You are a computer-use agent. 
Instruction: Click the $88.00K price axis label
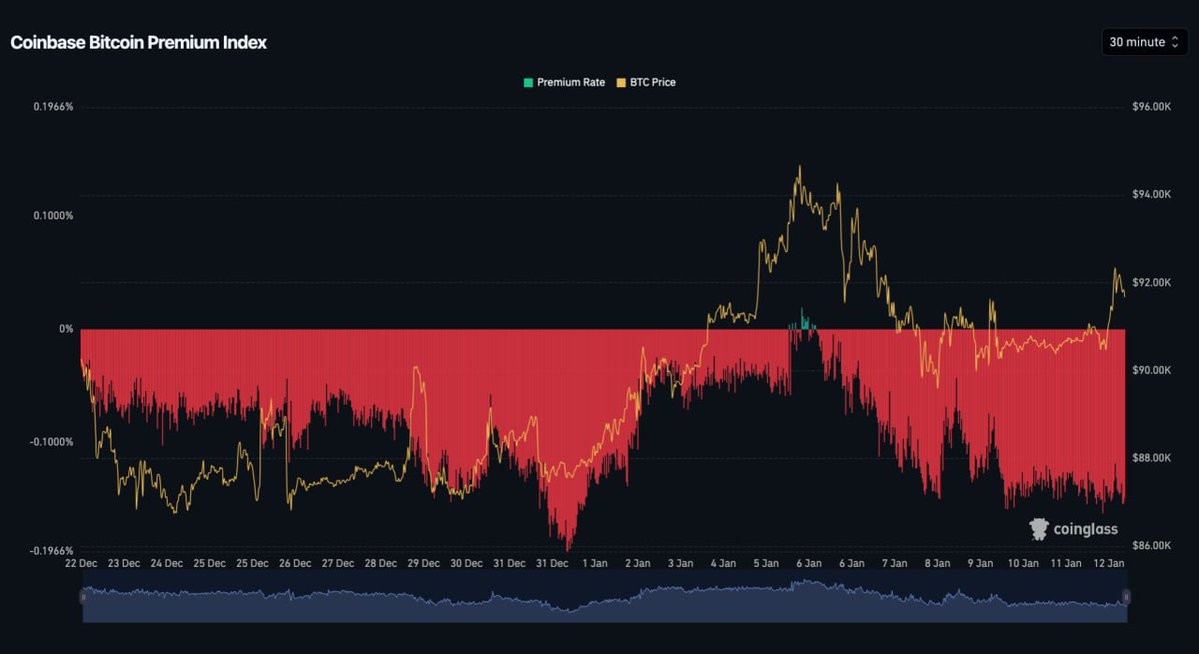pos(1152,458)
